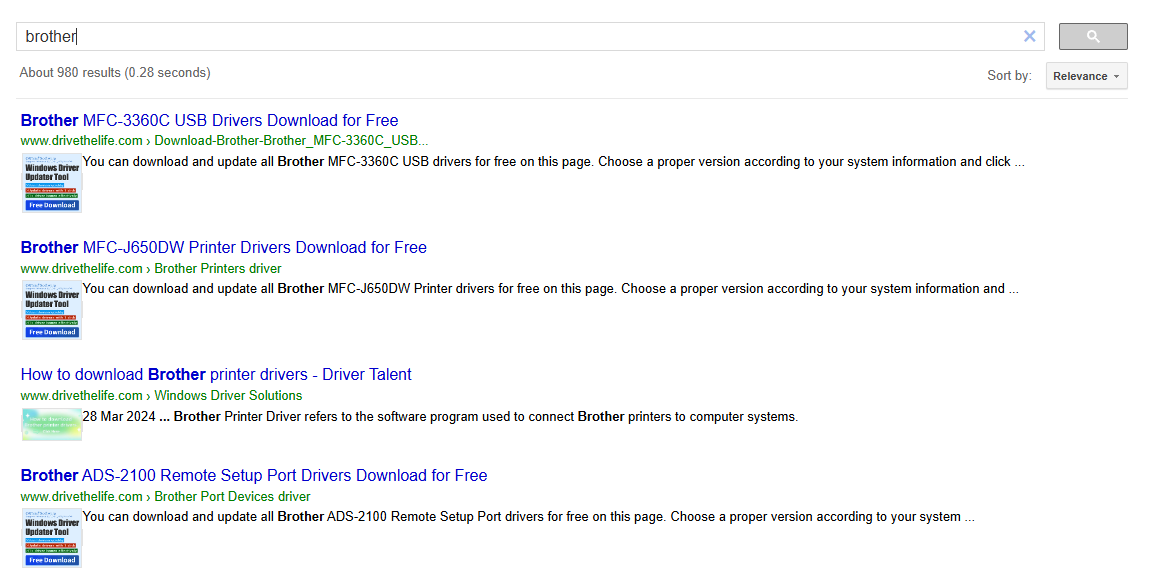This screenshot has width=1149, height=586.
Task: Click ADS-2100 Remote Setup Port description snippet
Action: 528,517
